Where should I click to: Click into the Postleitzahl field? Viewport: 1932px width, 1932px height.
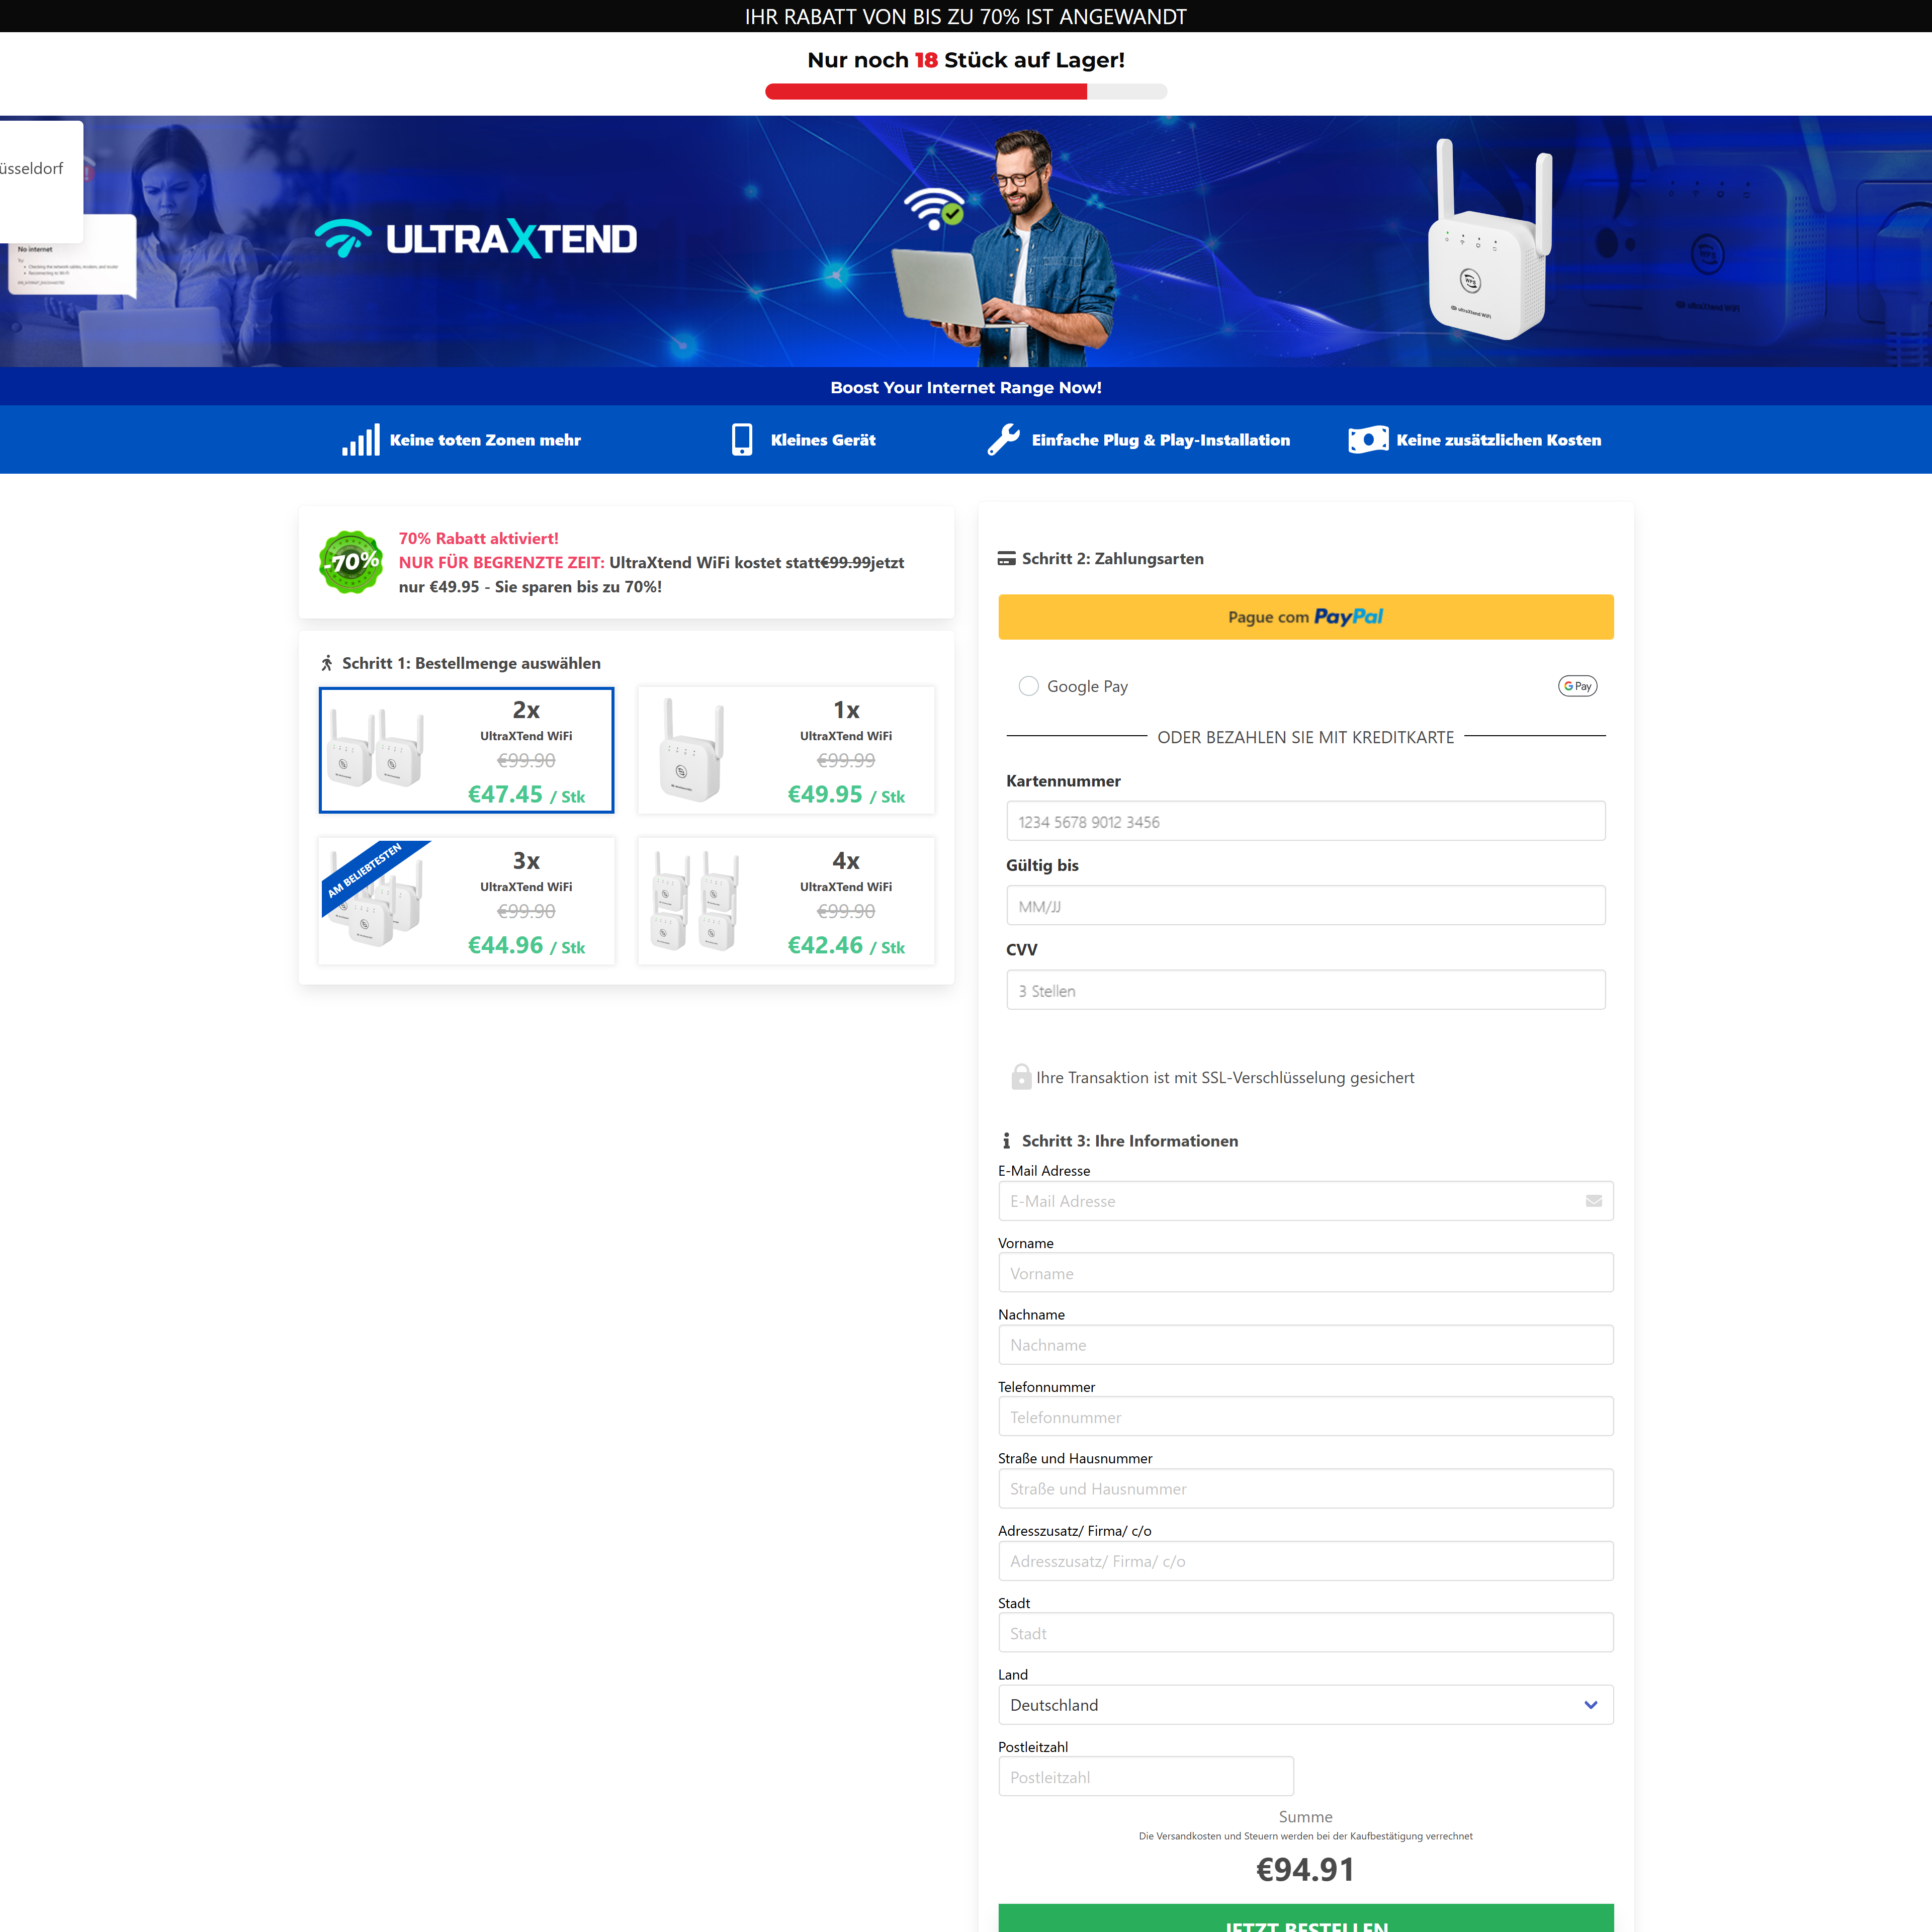1145,1777
